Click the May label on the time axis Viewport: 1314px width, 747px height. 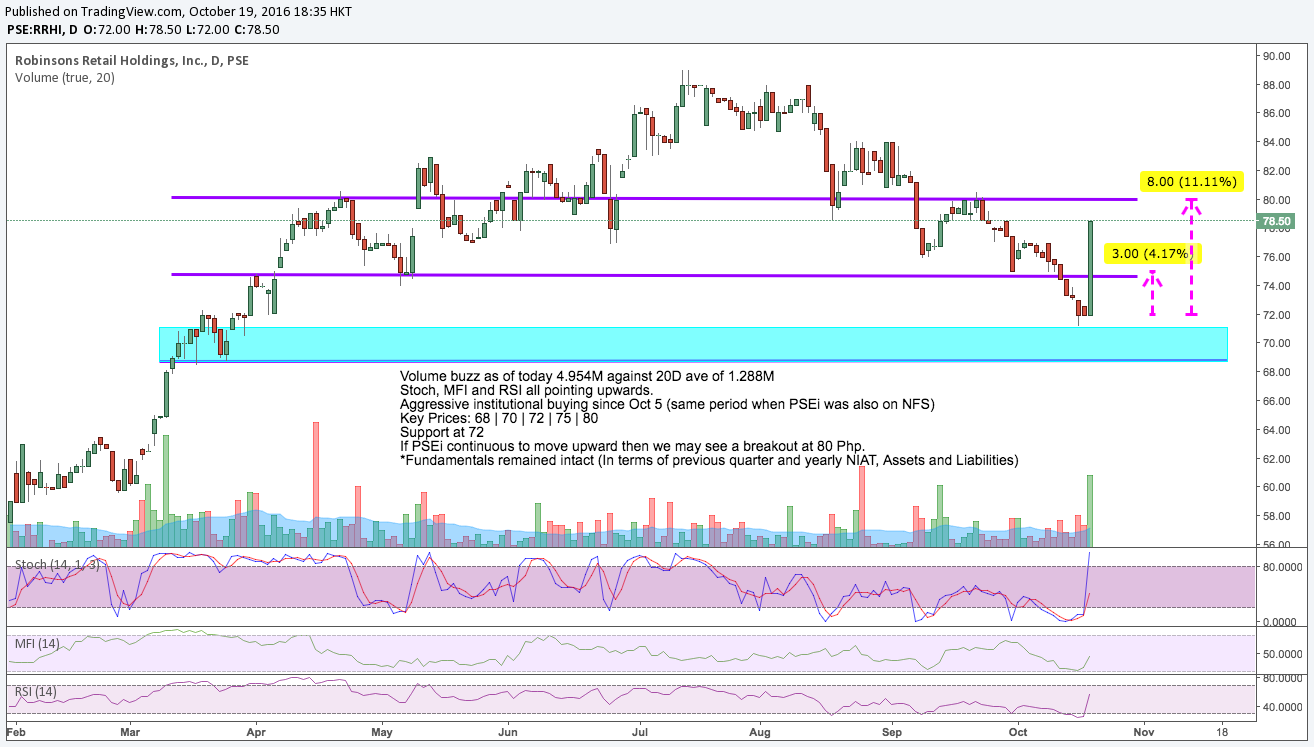[x=384, y=731]
